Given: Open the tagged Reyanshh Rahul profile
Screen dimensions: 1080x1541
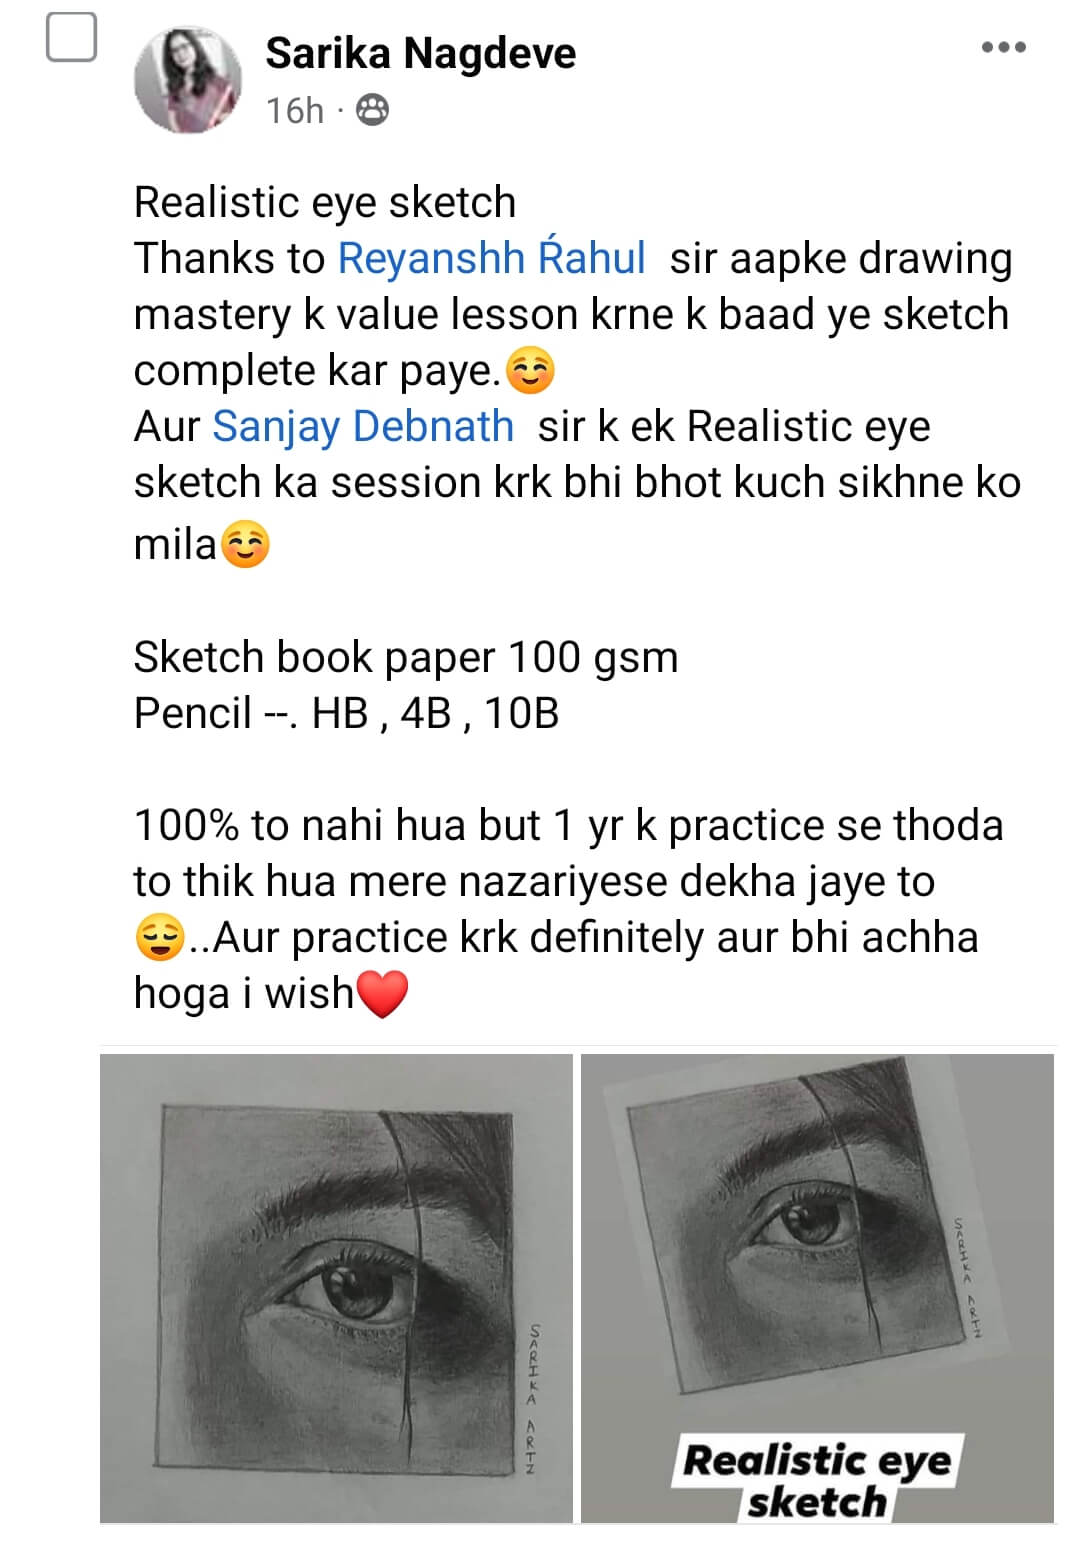Looking at the screenshot, I should coord(491,258).
